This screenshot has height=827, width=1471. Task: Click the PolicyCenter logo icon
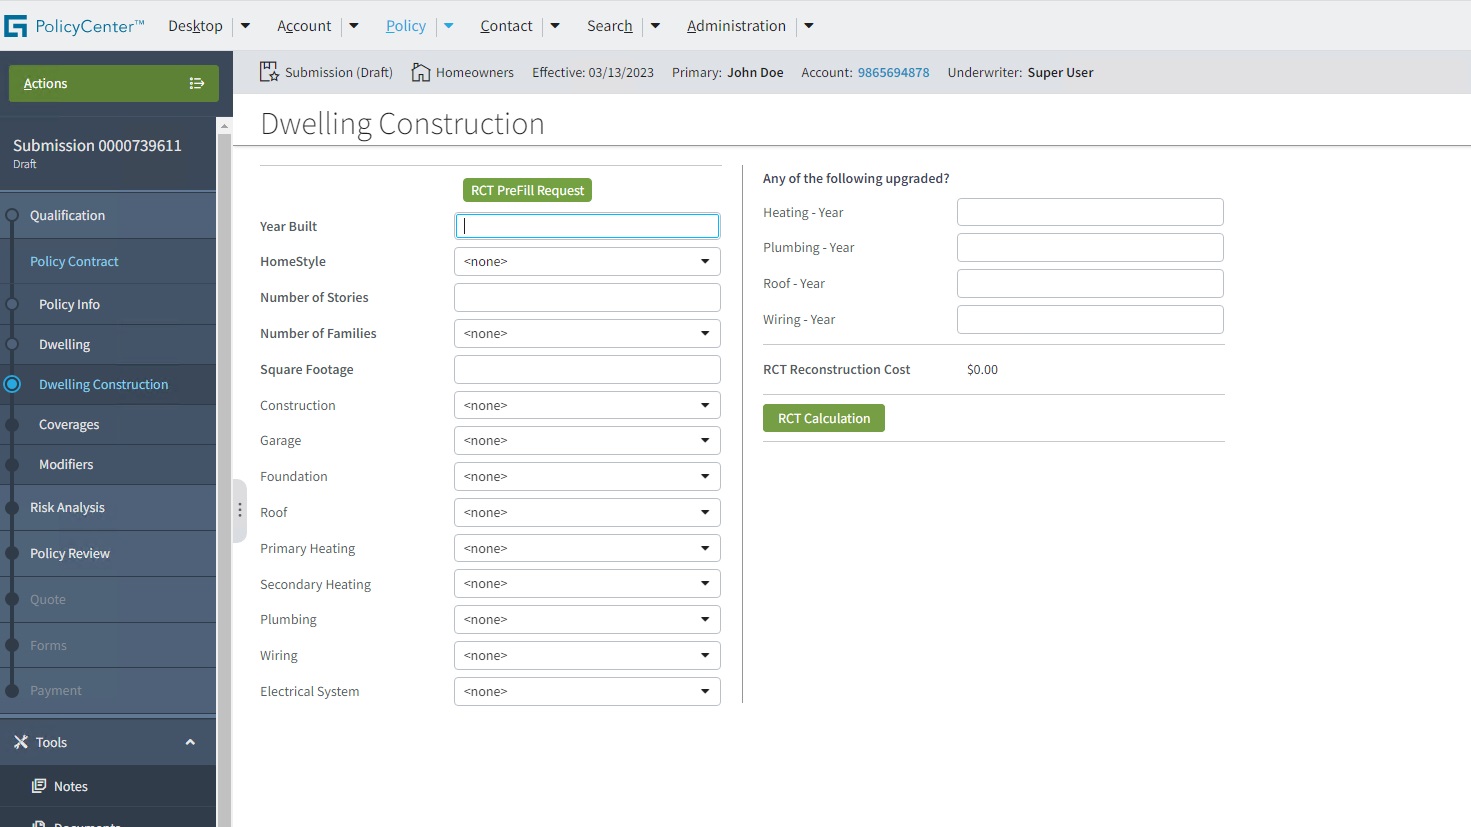pos(16,26)
